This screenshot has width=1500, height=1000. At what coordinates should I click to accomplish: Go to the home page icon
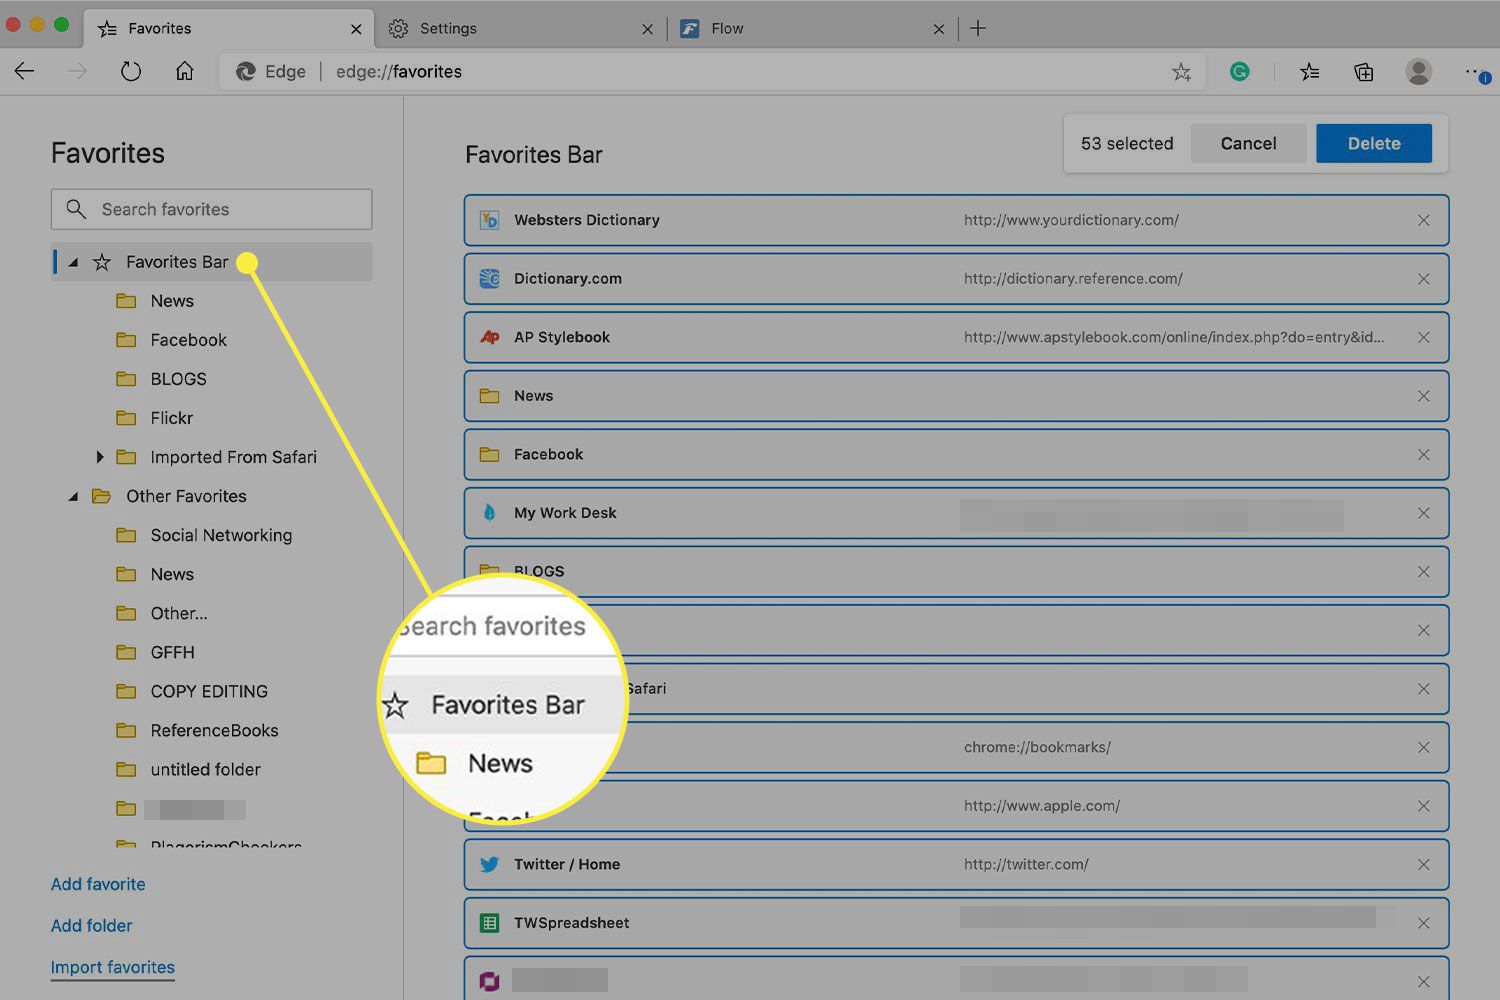pyautogui.click(x=185, y=72)
